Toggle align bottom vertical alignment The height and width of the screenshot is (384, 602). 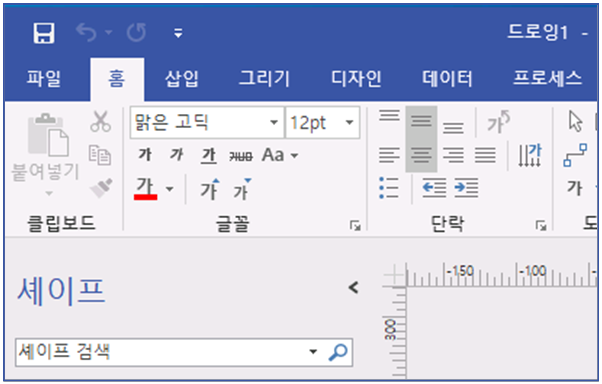(x=453, y=128)
